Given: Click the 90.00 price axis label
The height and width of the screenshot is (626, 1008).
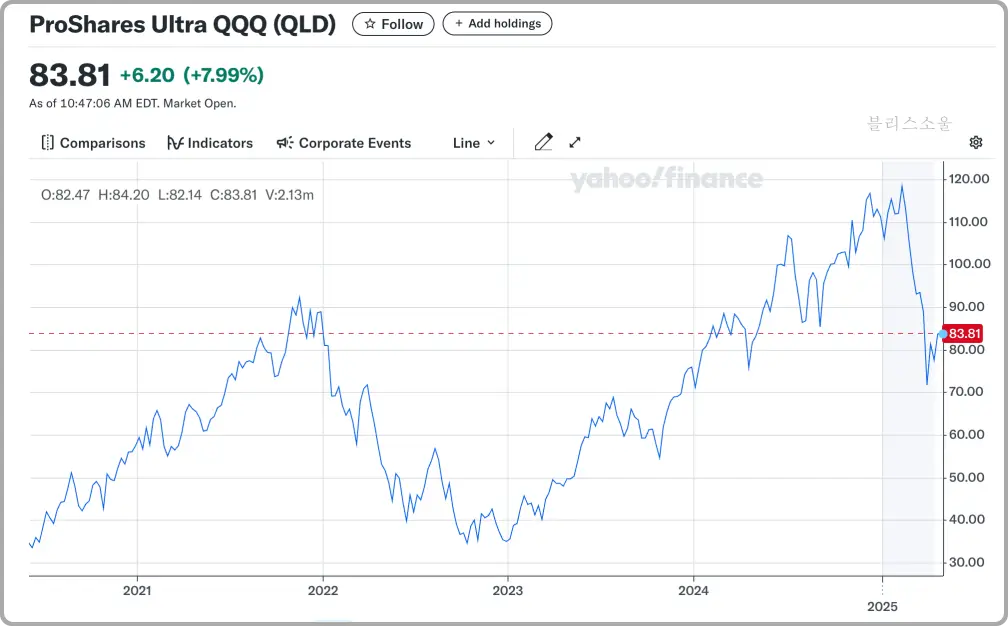Looking at the screenshot, I should (x=967, y=307).
